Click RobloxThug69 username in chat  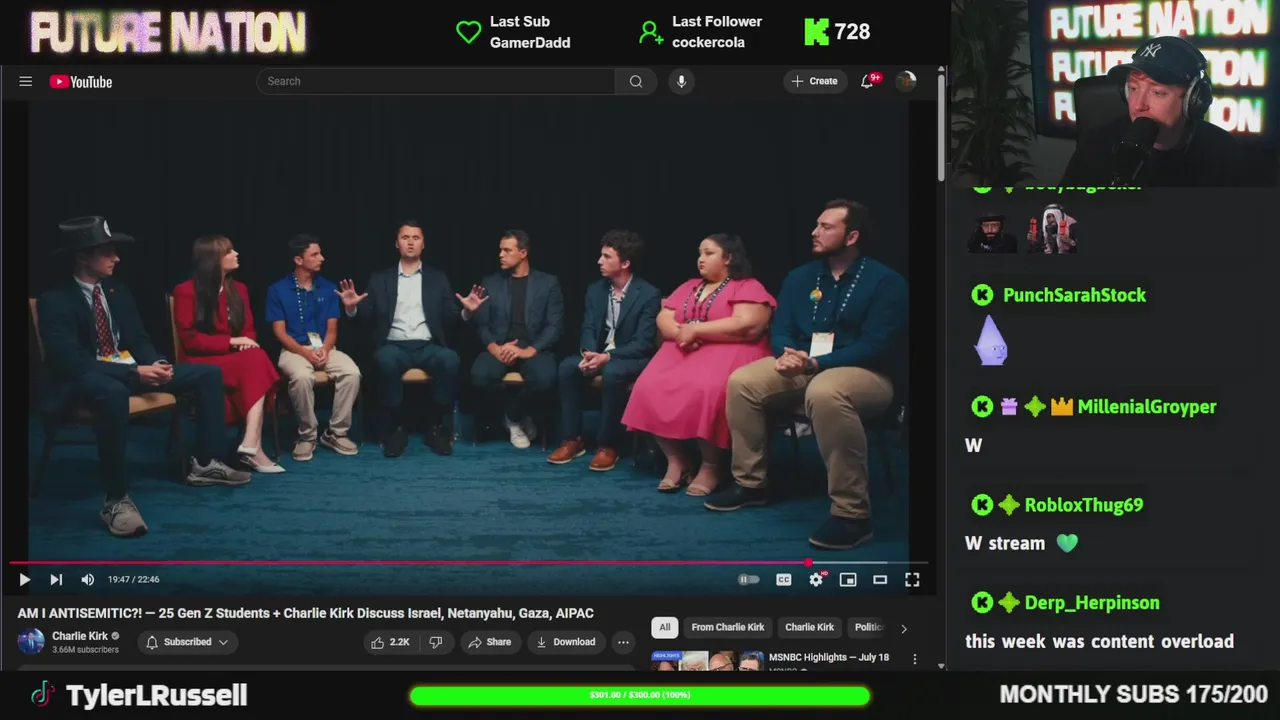[x=1084, y=505]
